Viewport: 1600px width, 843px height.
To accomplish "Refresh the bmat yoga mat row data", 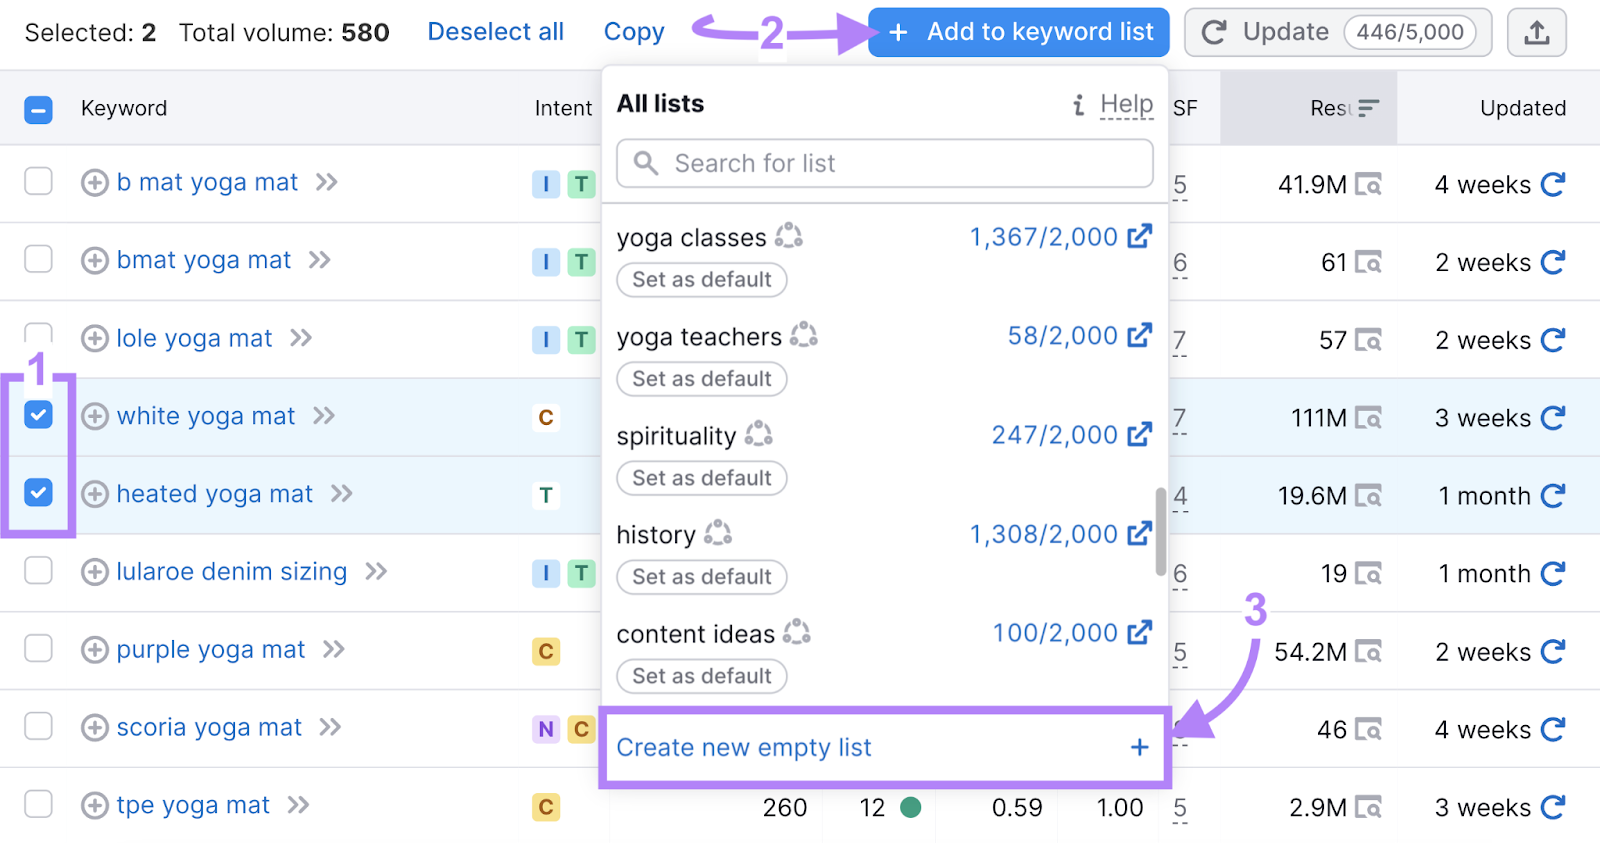I will pos(1553,262).
